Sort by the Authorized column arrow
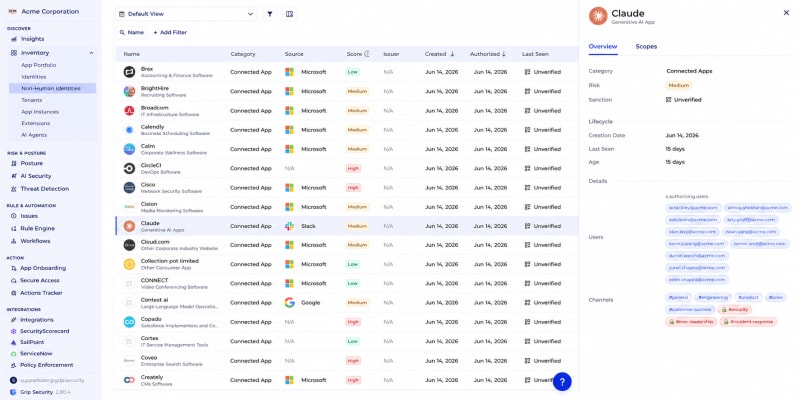This screenshot has width=800, height=400. pos(504,54)
